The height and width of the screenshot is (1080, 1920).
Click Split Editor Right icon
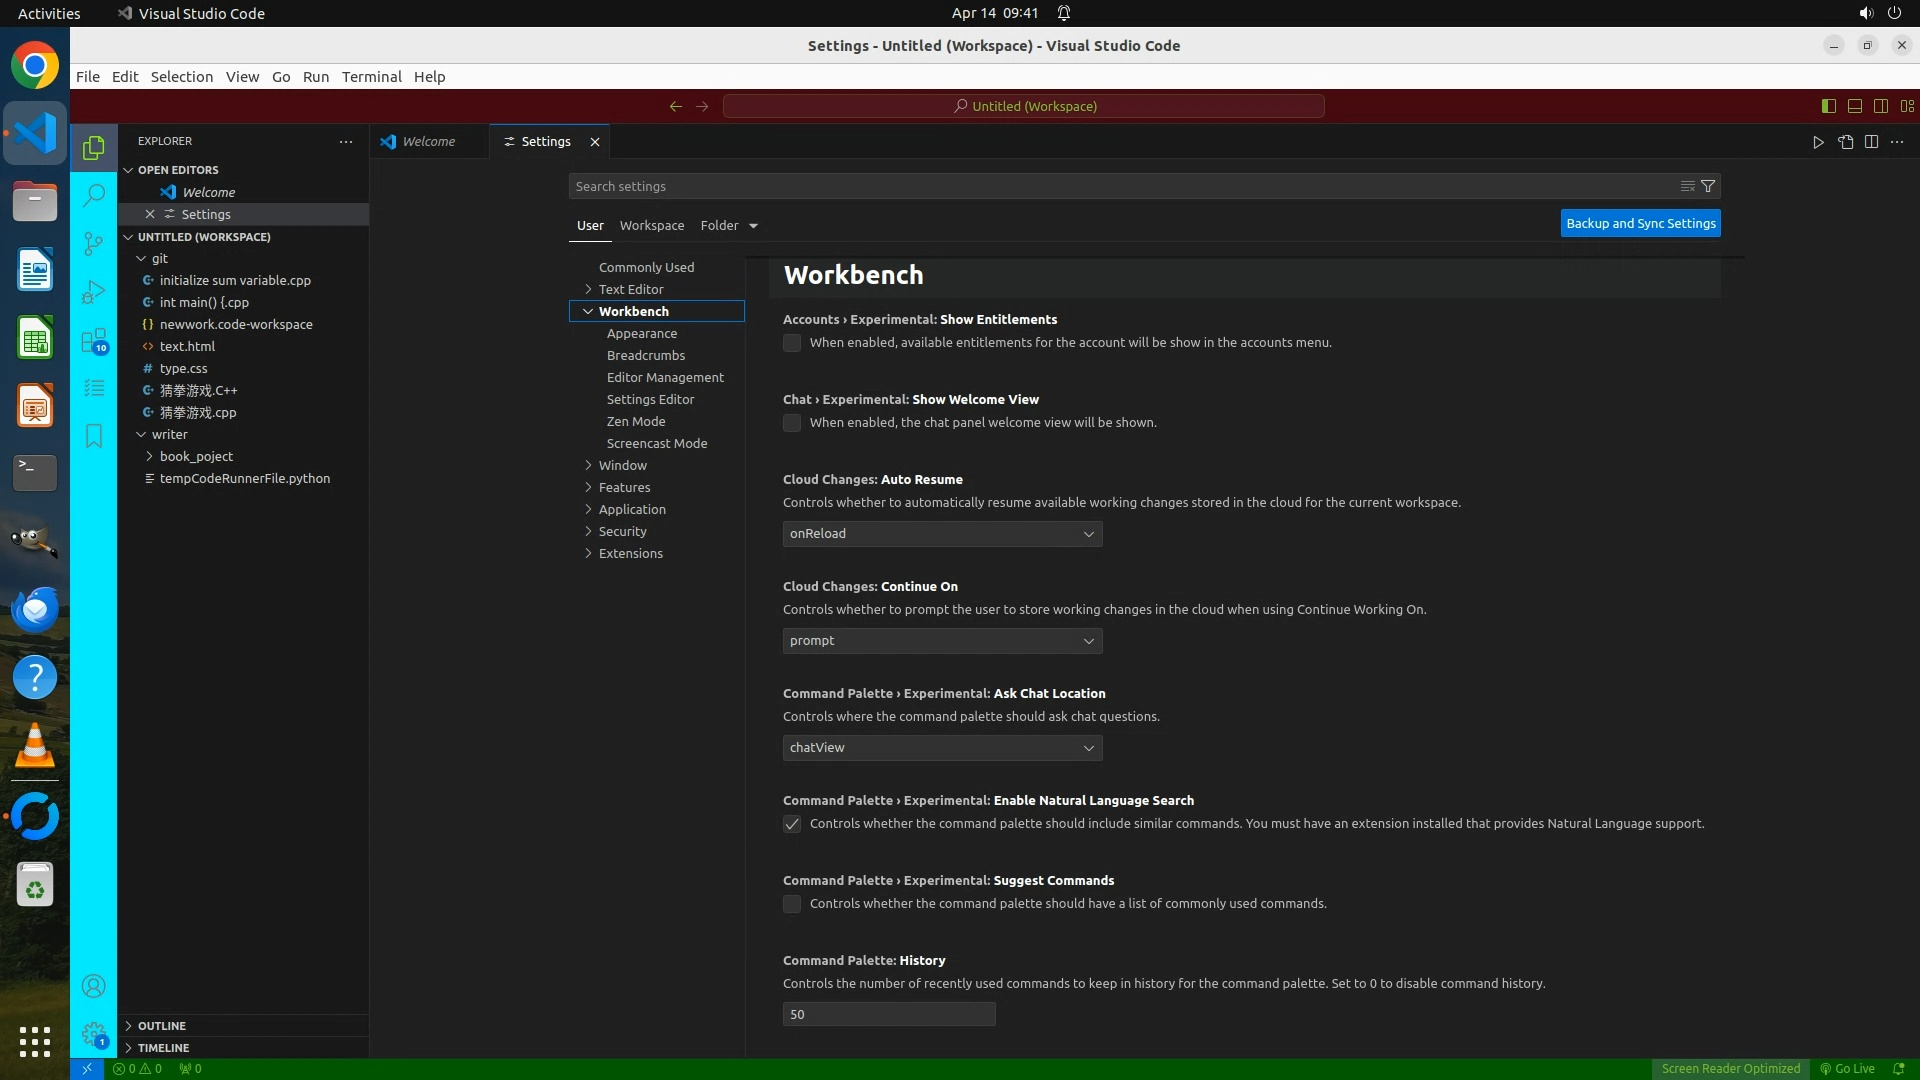[1871, 142]
